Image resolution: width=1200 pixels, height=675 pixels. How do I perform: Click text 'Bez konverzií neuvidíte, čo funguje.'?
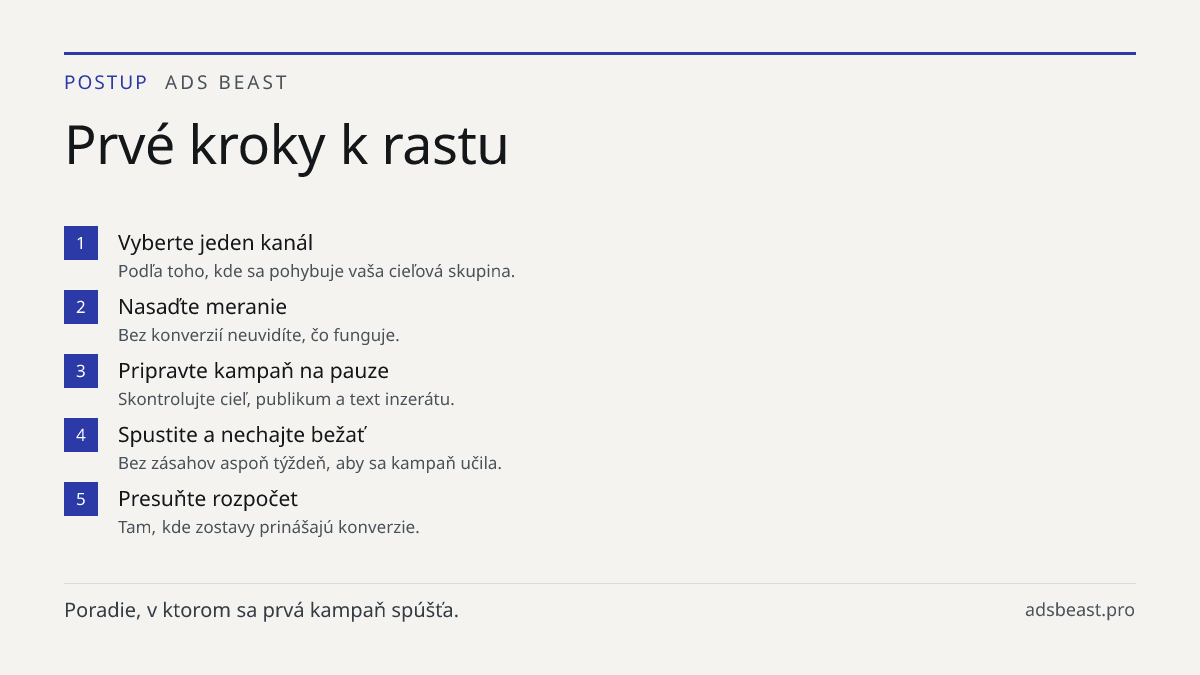(x=258, y=335)
